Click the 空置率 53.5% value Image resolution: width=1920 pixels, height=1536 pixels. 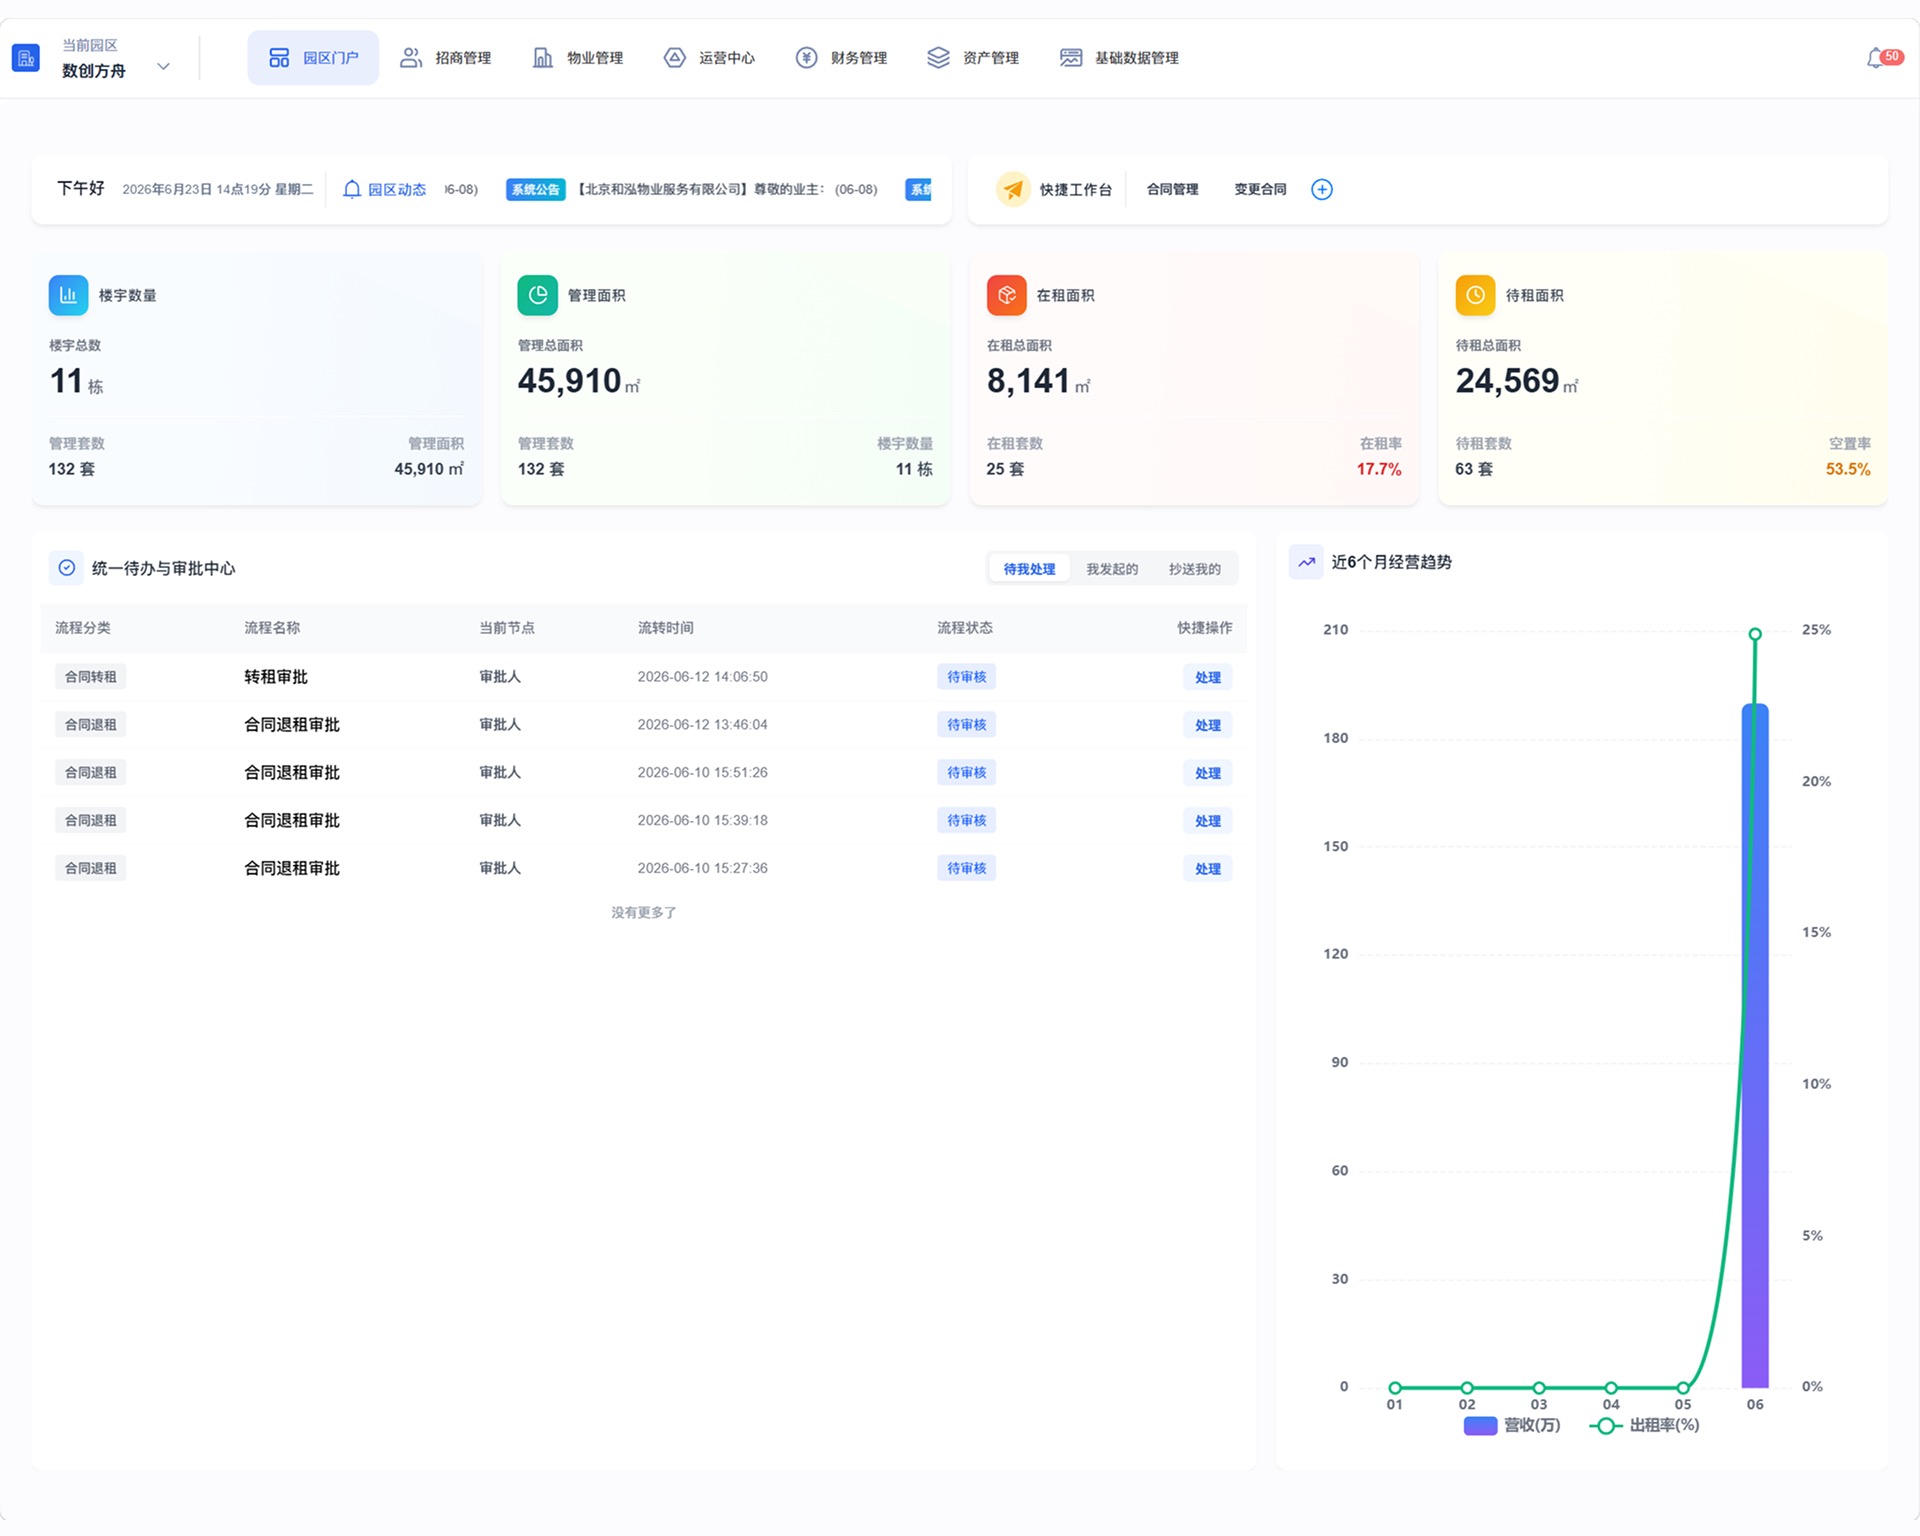pos(1848,469)
